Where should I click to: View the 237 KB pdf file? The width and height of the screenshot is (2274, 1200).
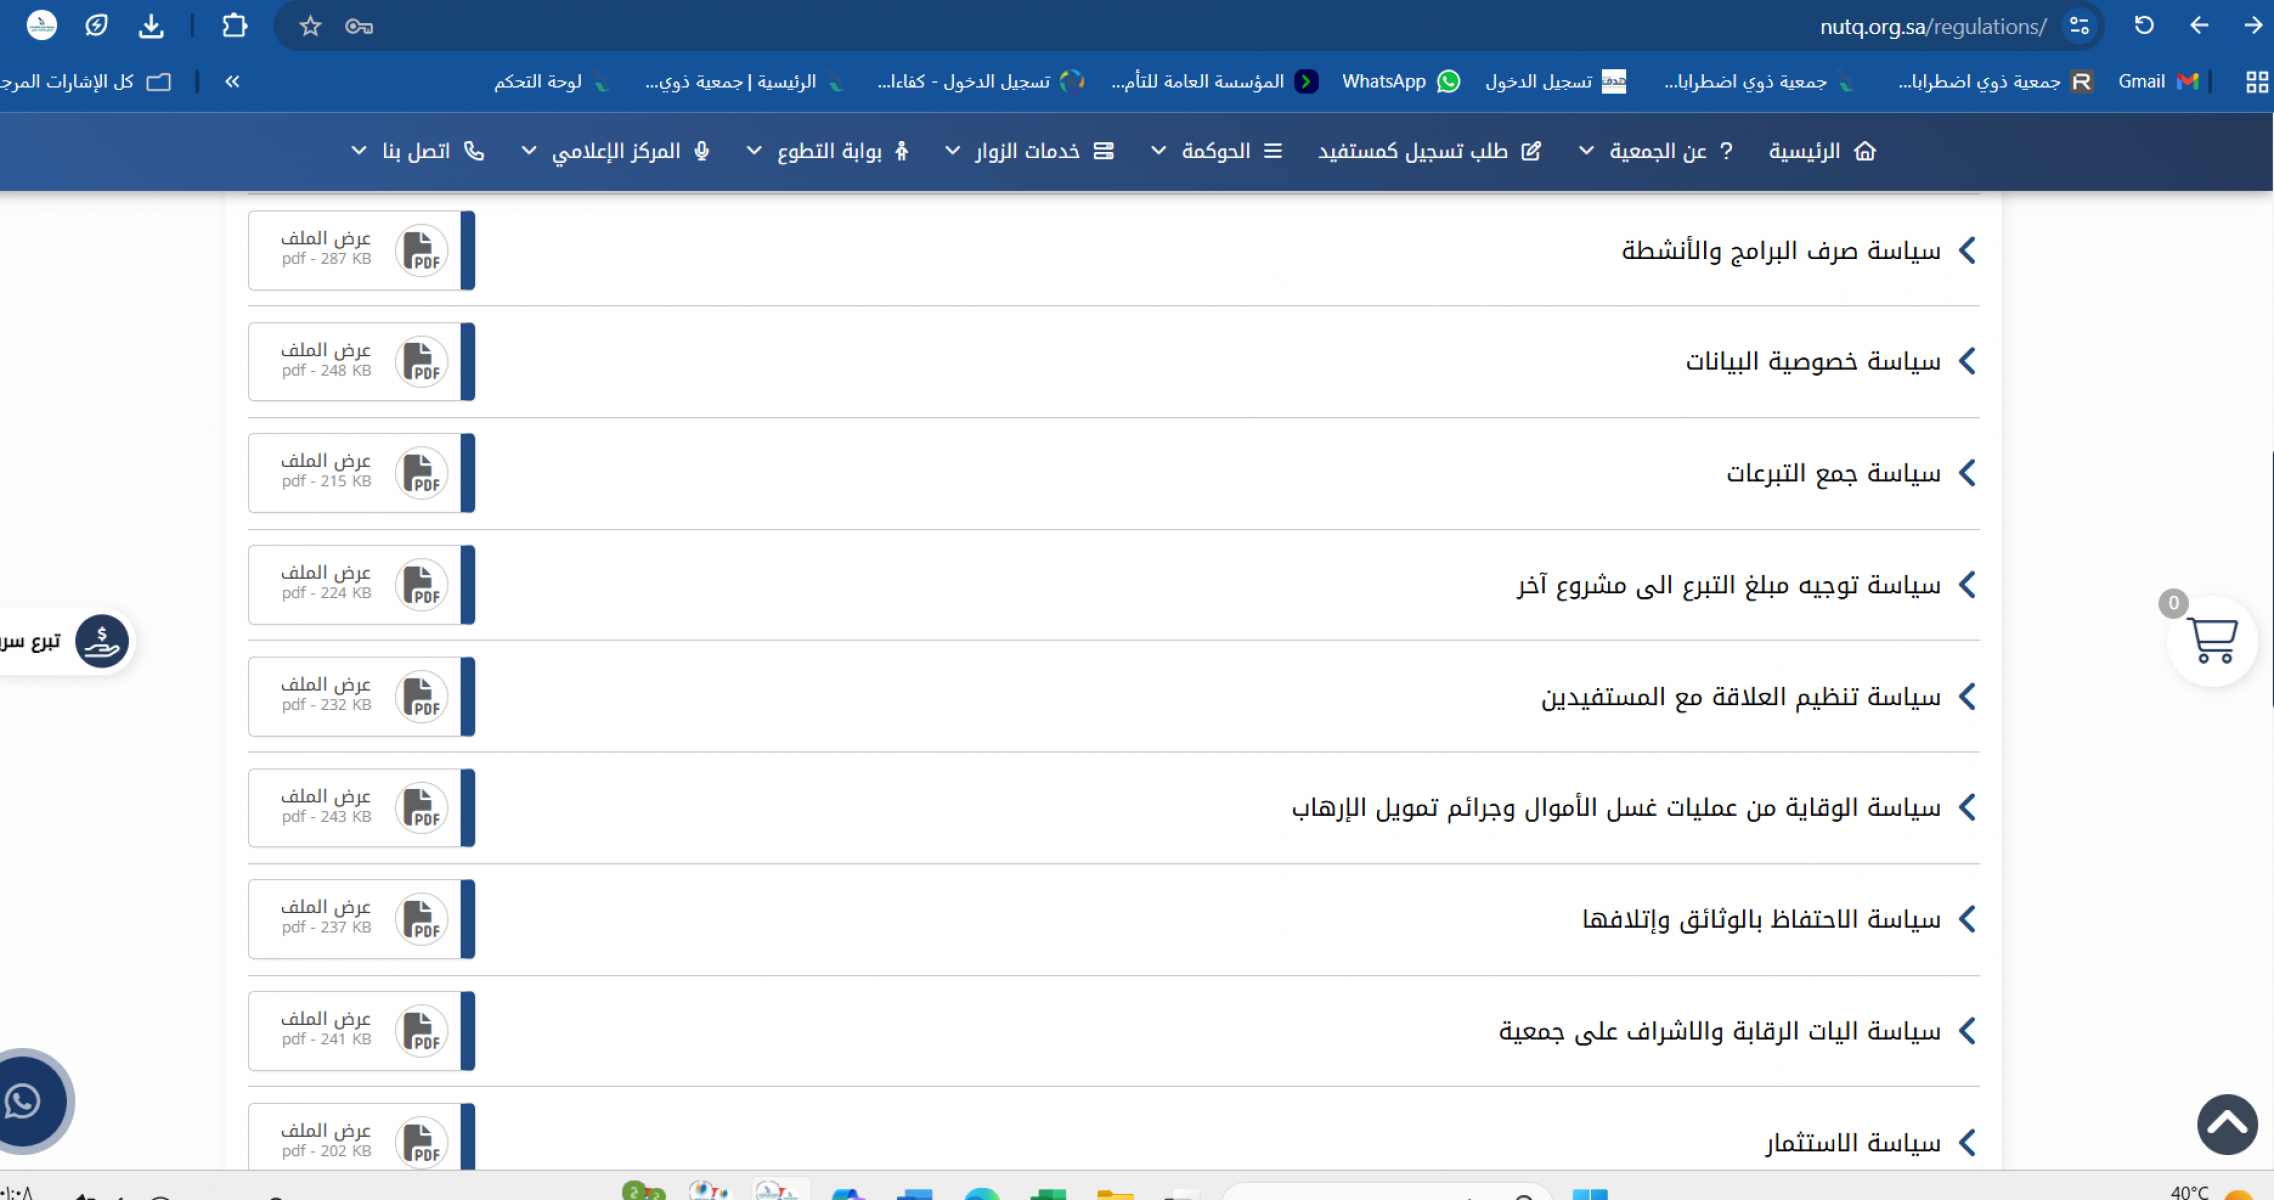click(x=327, y=908)
